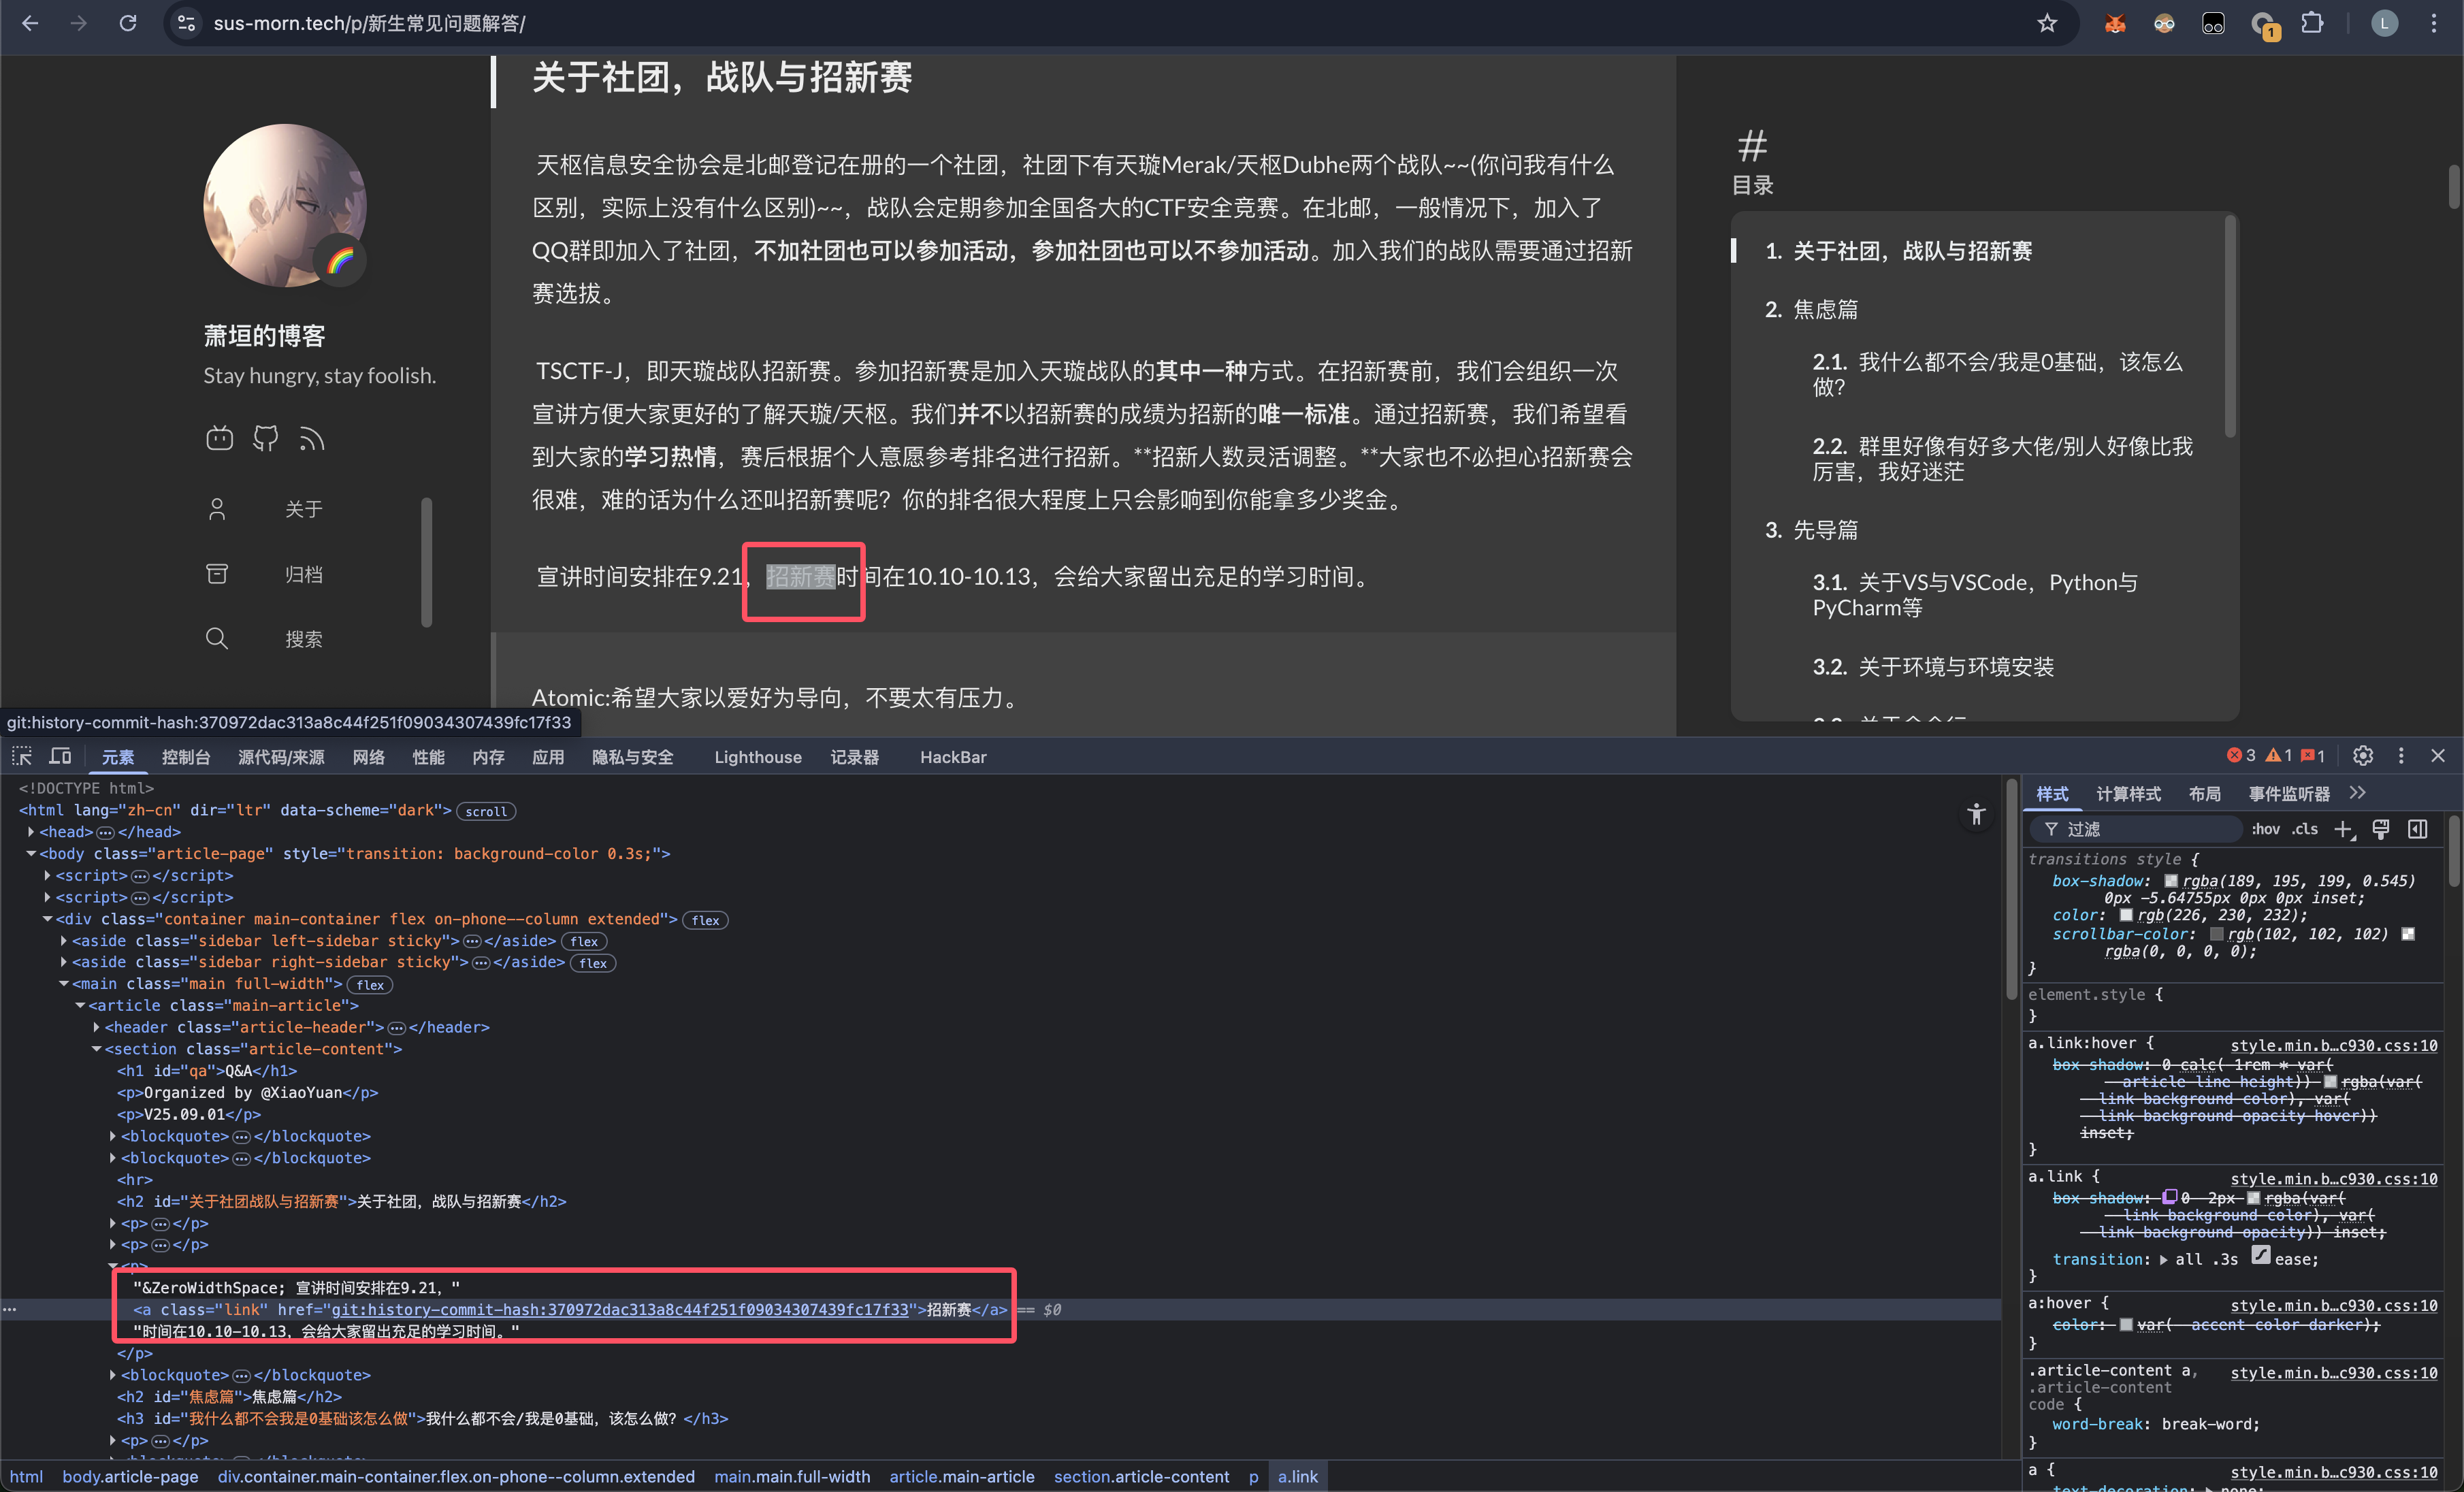Viewport: 2464px width, 1492px height.
Task: Click the RSS feed icon
Action: [x=311, y=438]
